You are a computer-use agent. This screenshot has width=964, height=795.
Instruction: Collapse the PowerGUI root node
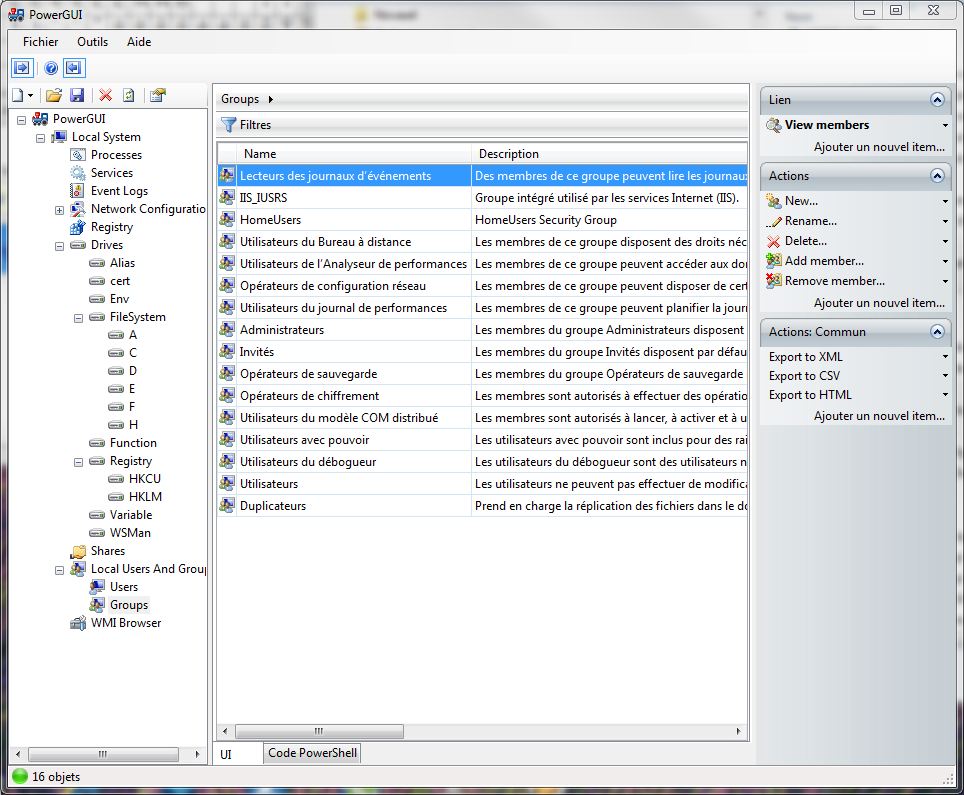click(22, 120)
